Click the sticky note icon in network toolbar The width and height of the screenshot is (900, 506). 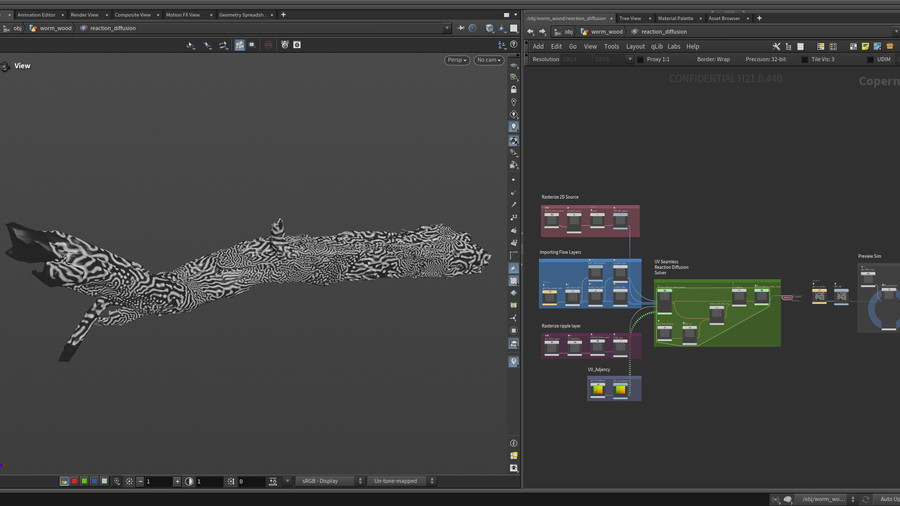point(865,46)
